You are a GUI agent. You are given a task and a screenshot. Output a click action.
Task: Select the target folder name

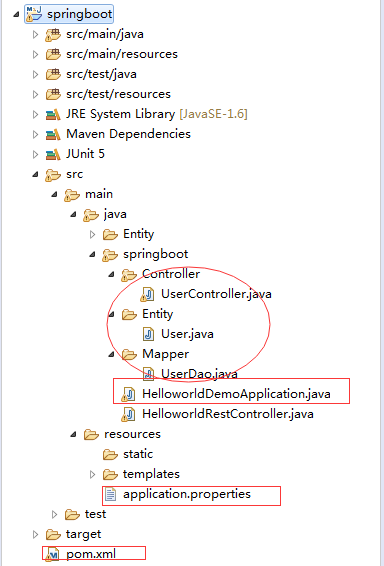coord(83,535)
